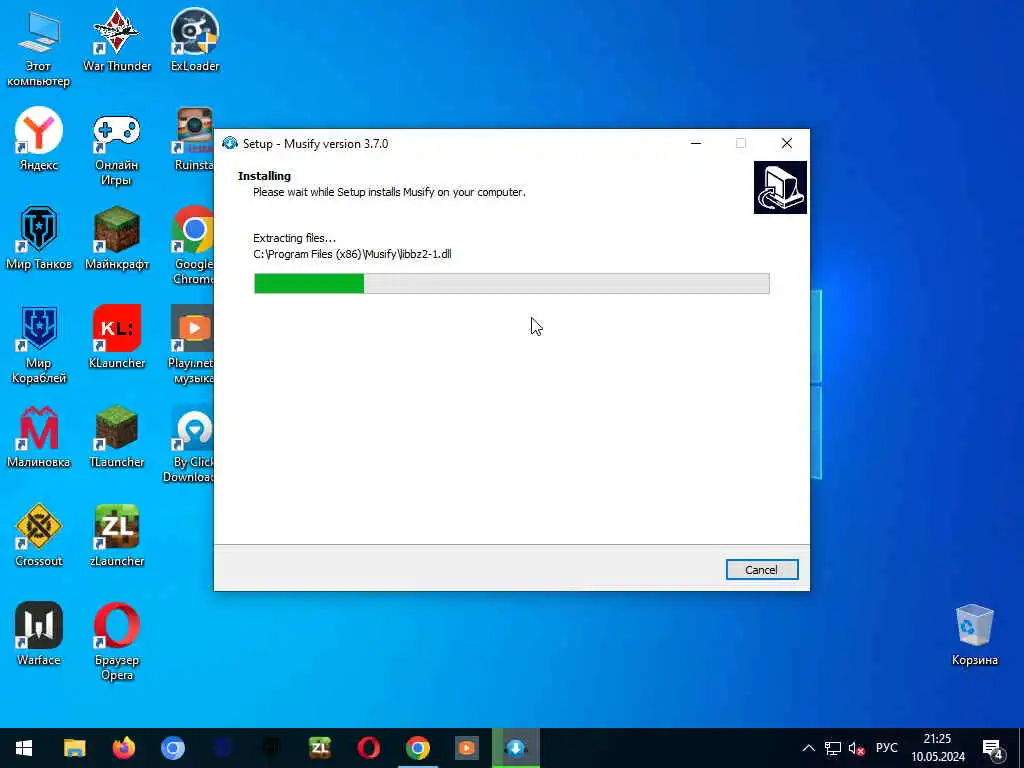Select the KLauncher desktop shortcut
The height and width of the screenshot is (768, 1024).
117,337
